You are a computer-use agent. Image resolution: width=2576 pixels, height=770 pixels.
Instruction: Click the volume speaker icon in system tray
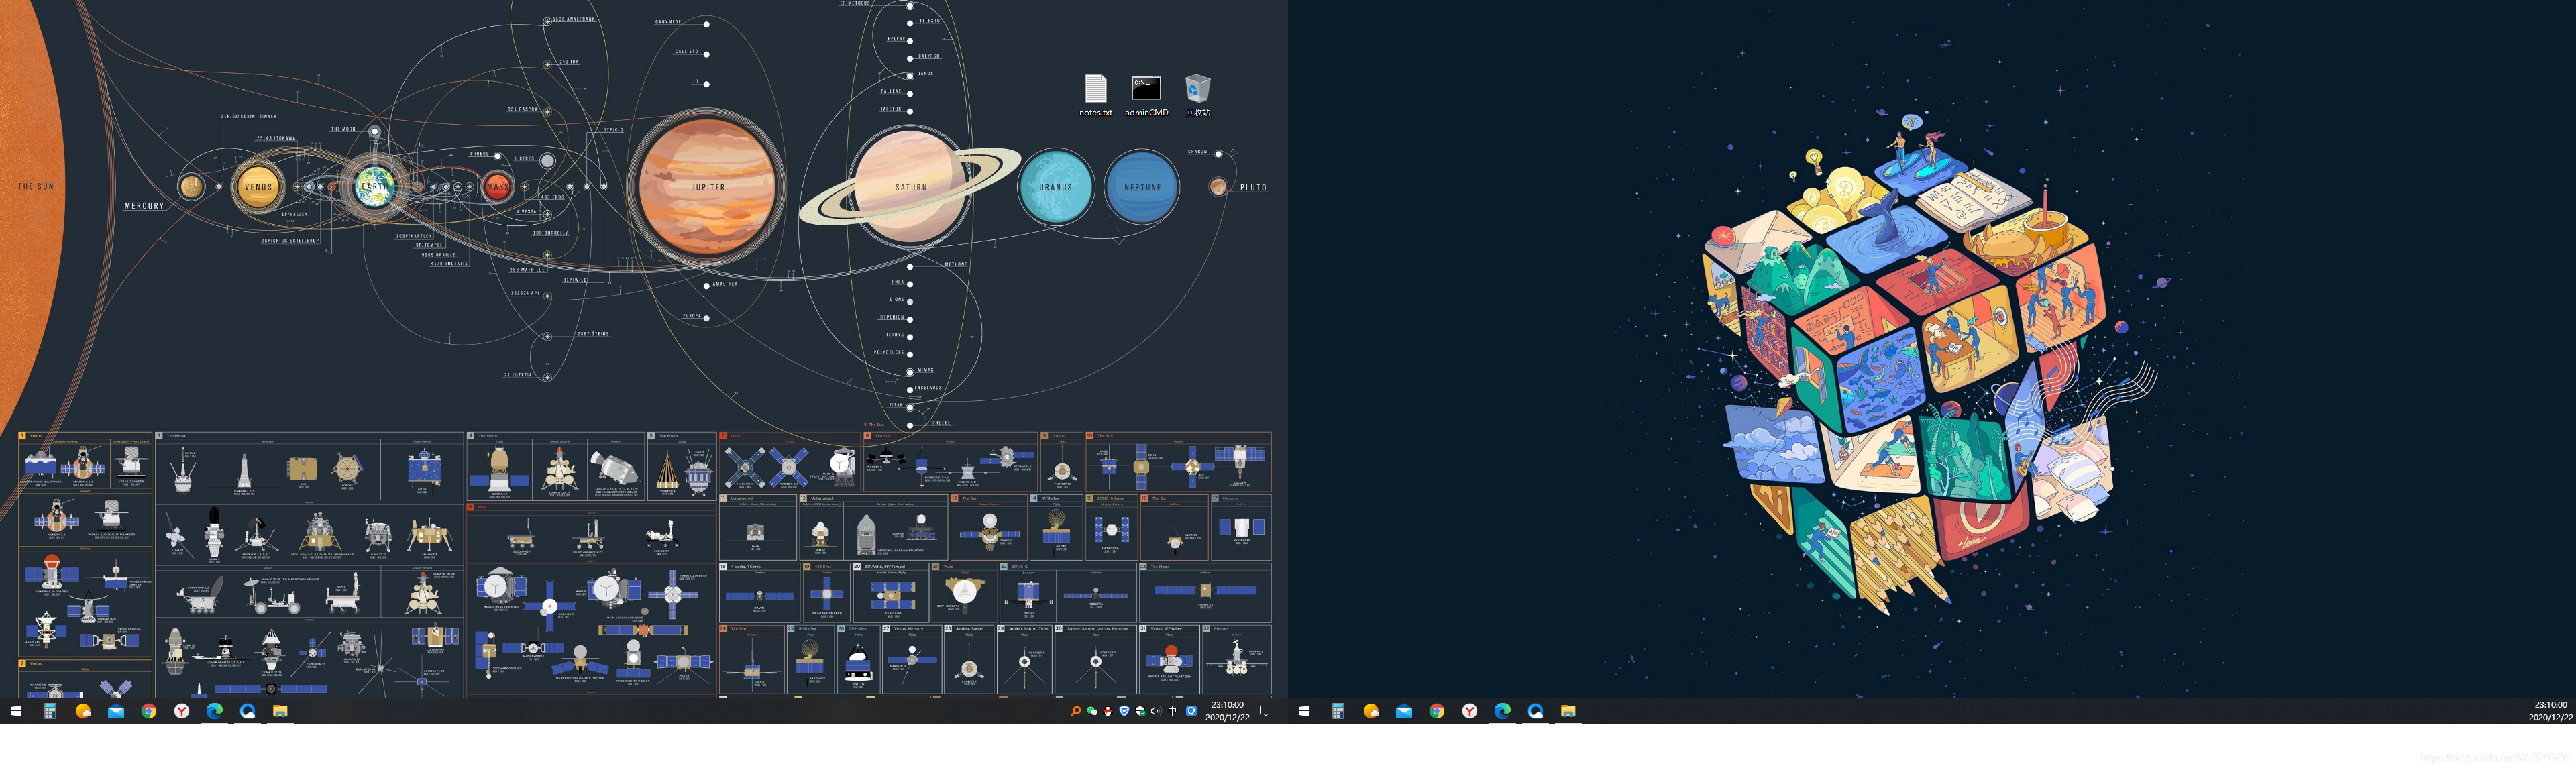pyautogui.click(x=1156, y=711)
